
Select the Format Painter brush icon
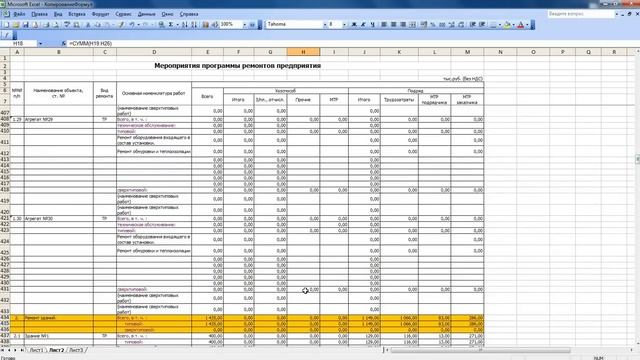[121, 25]
